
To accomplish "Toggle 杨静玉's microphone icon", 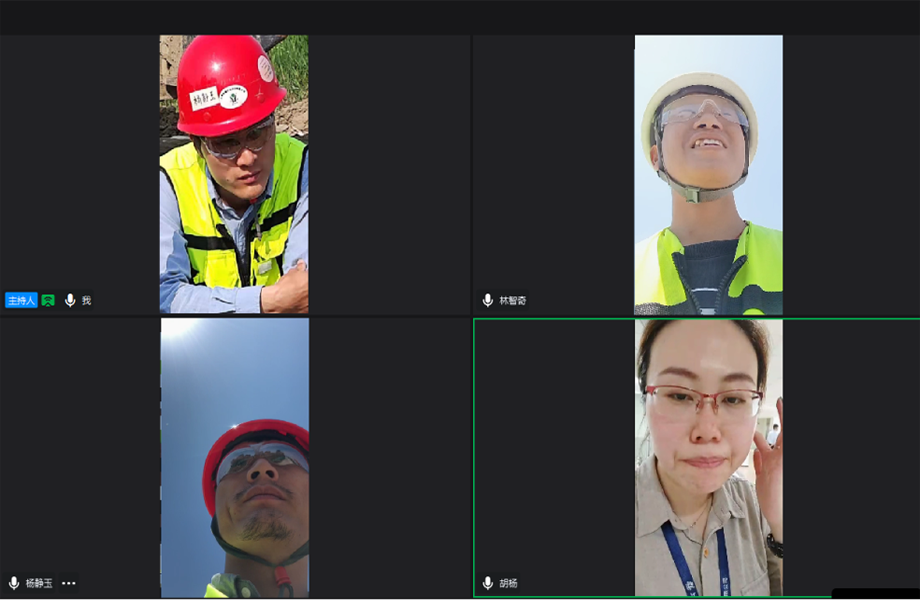I will point(14,583).
